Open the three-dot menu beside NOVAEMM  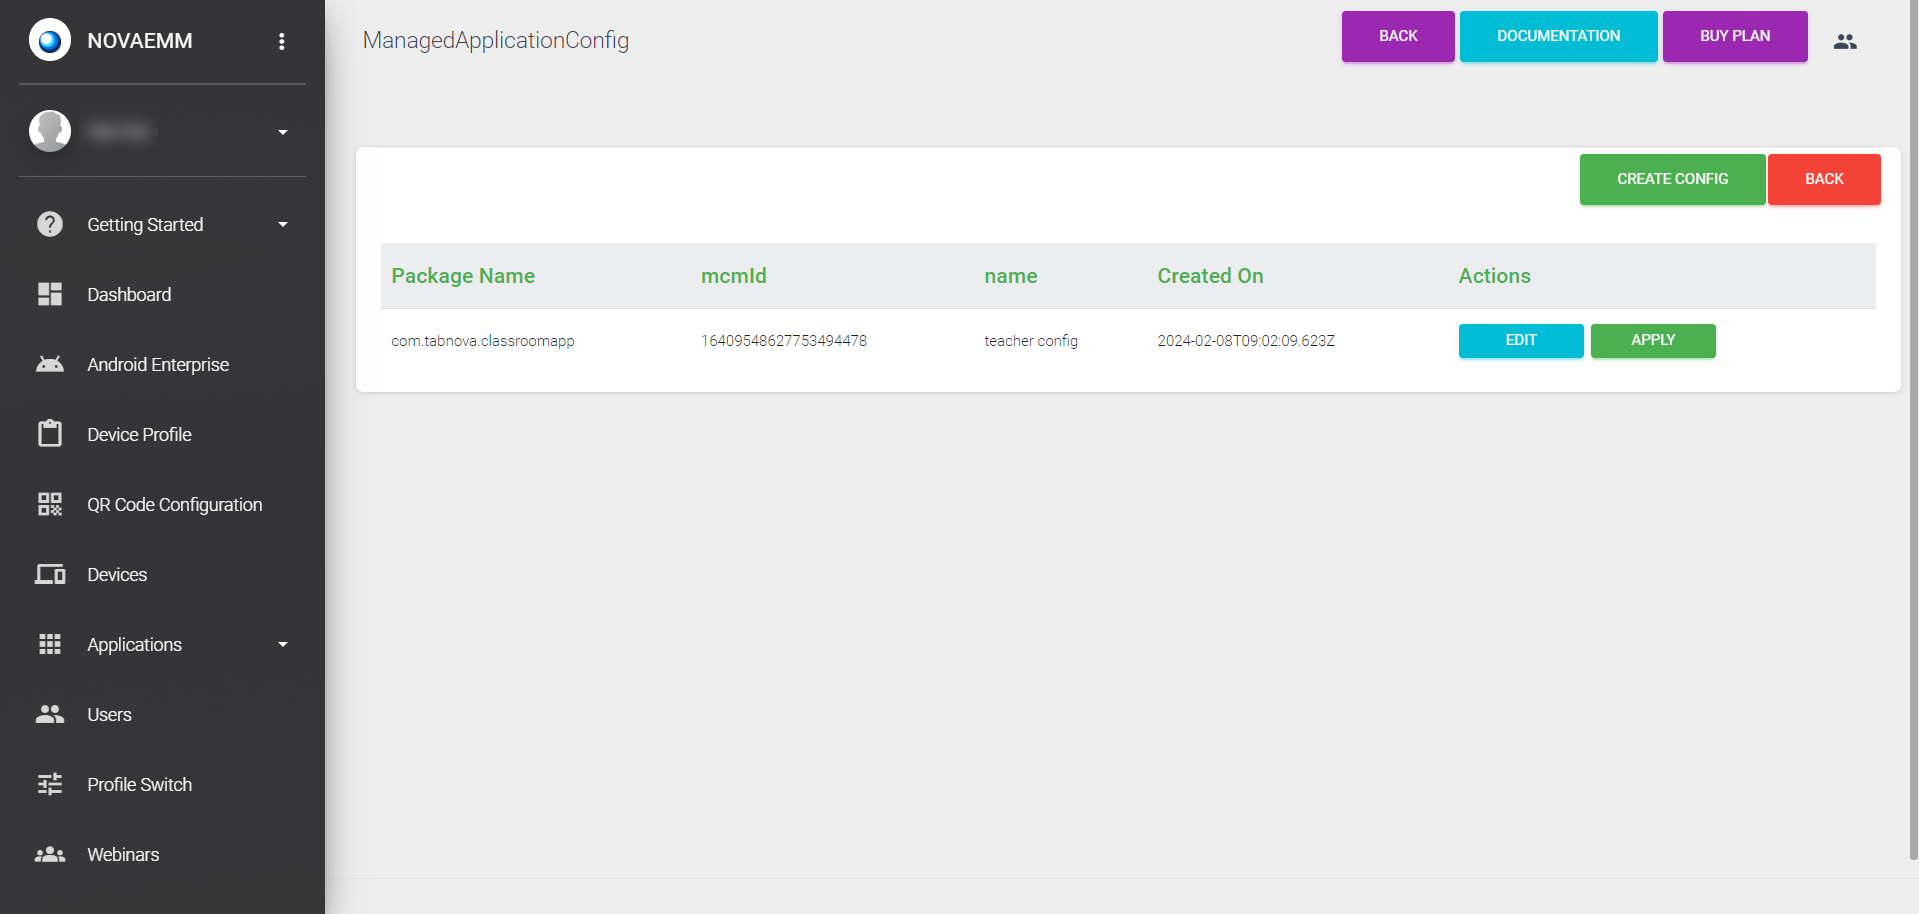(282, 41)
